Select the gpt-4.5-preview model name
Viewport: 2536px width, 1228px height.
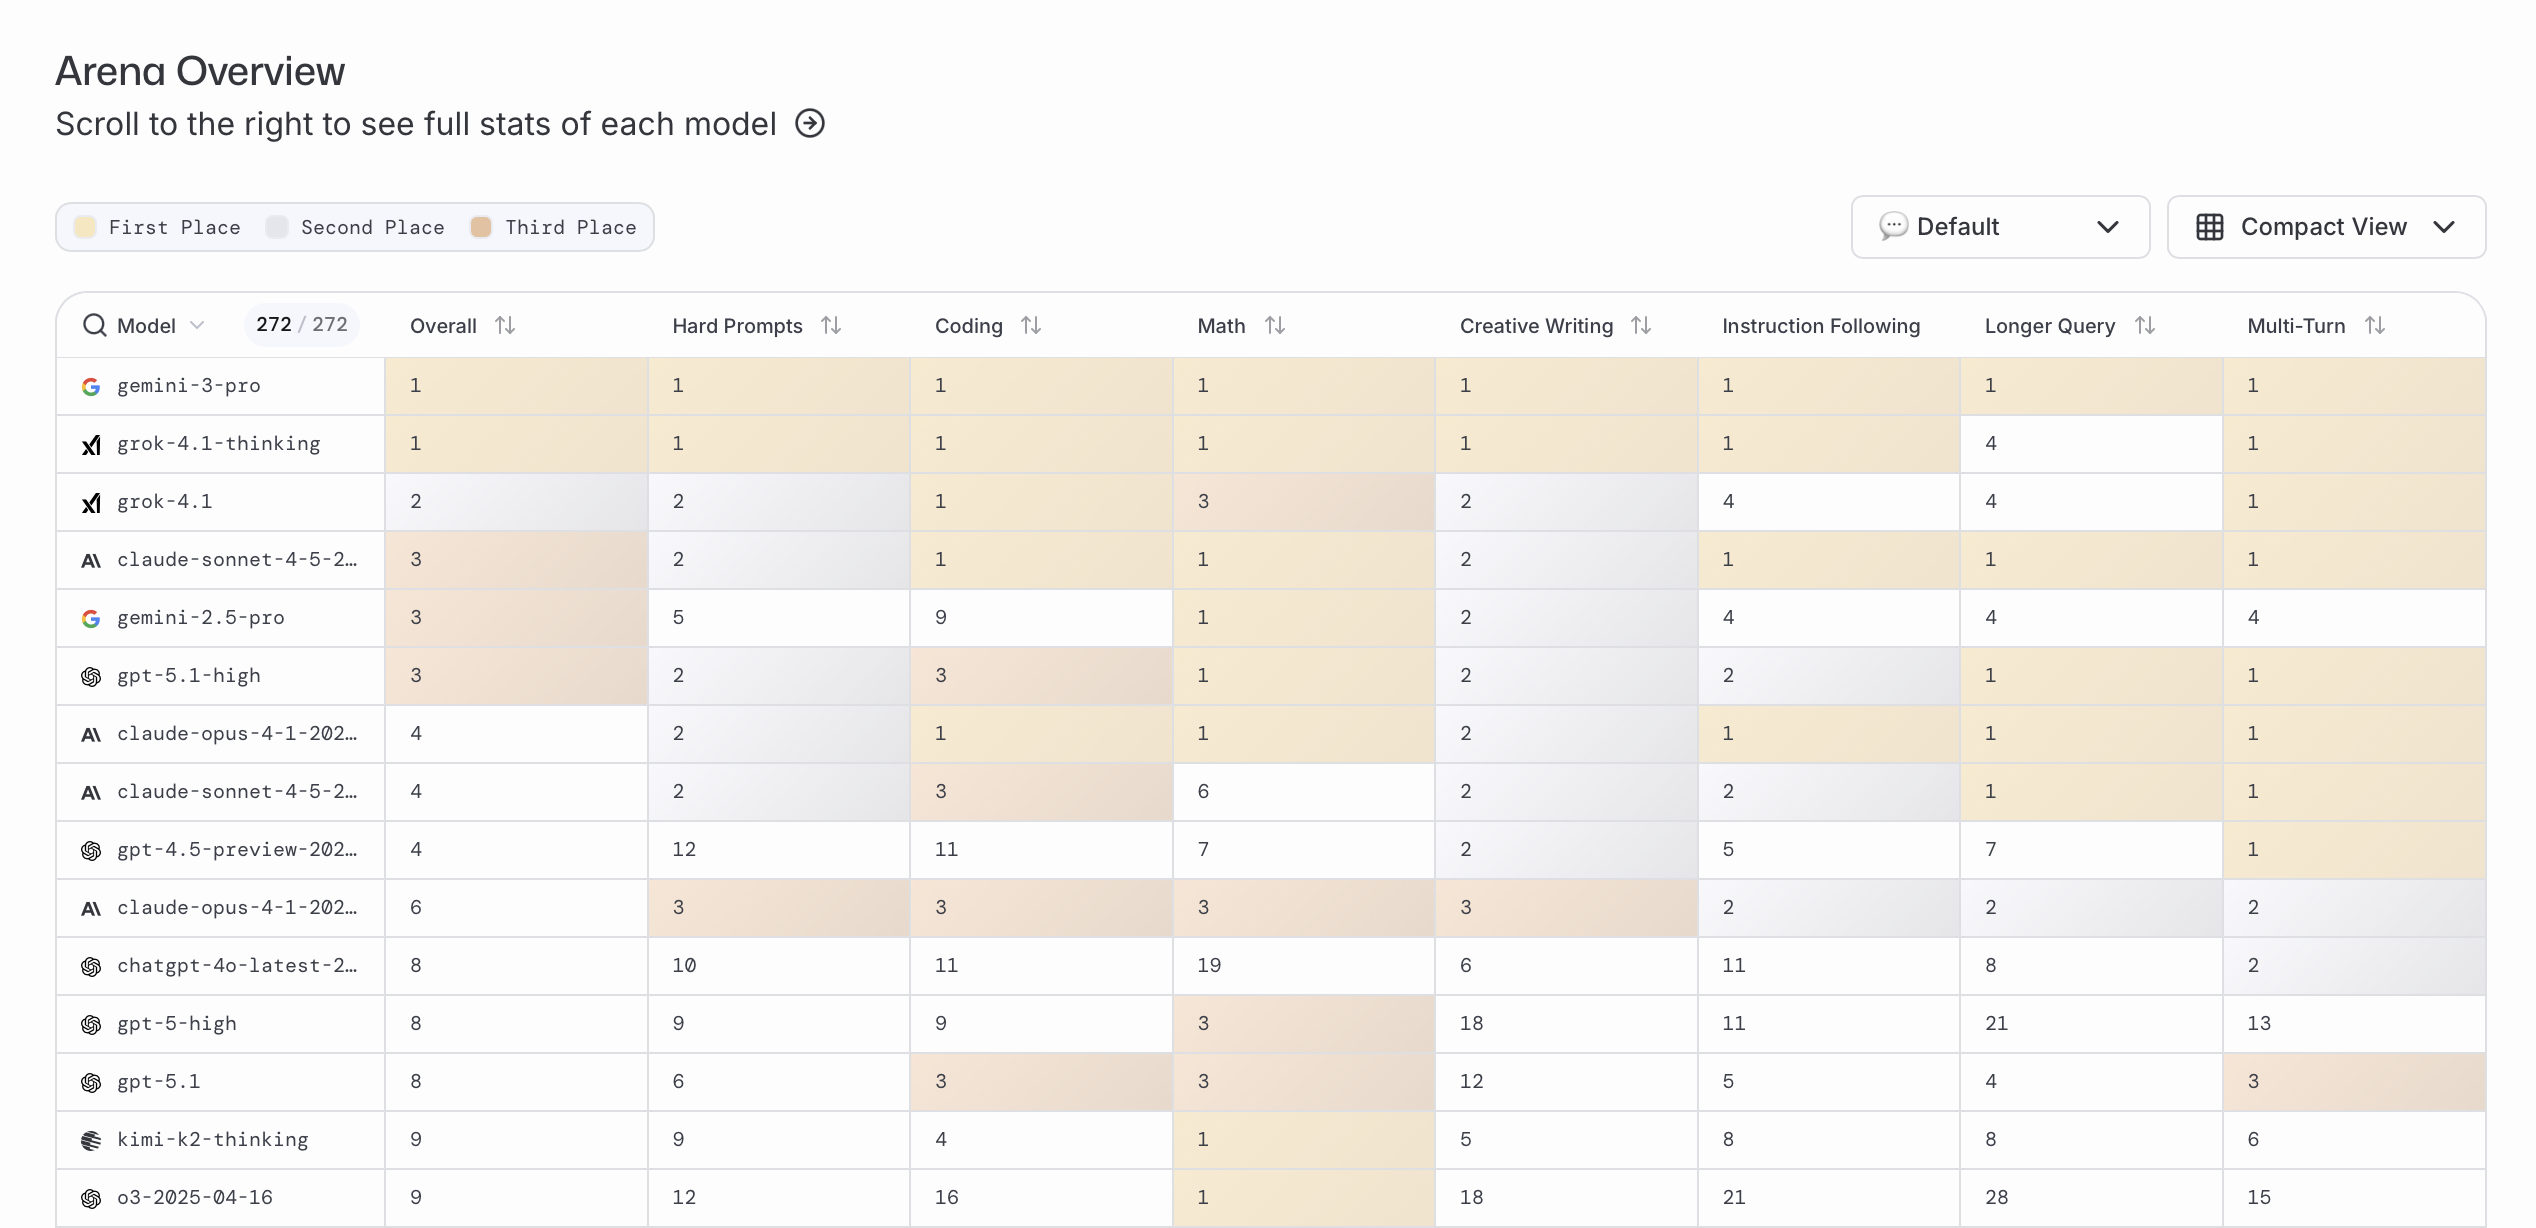coord(237,849)
